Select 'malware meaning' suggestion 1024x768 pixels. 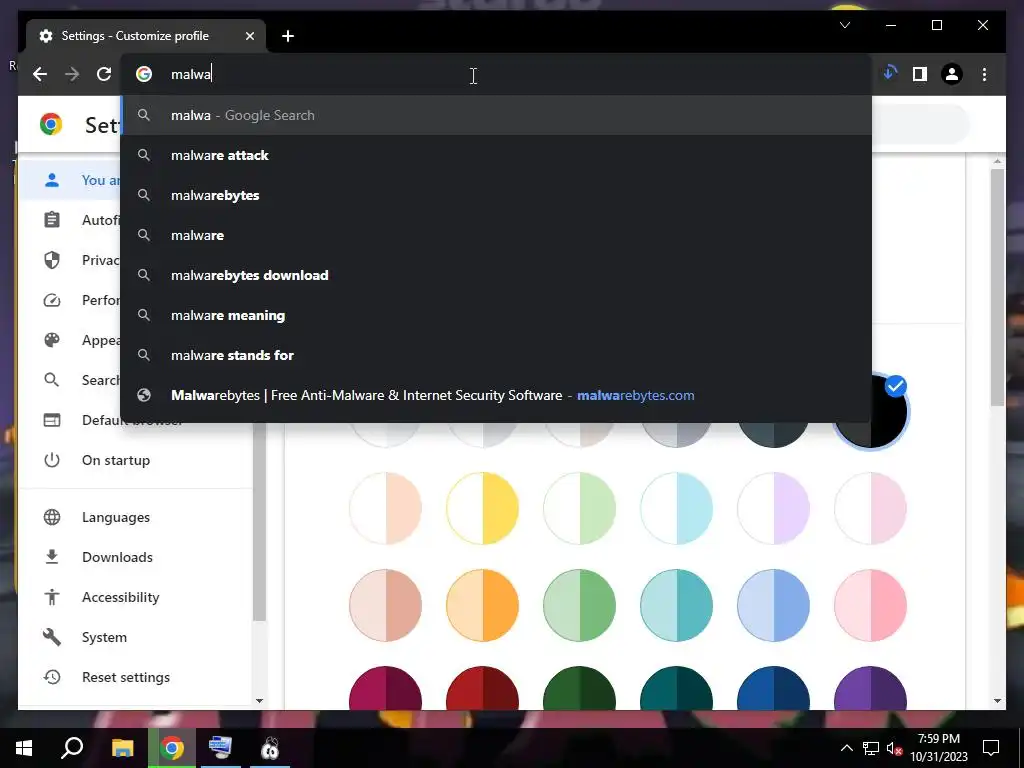496,315
